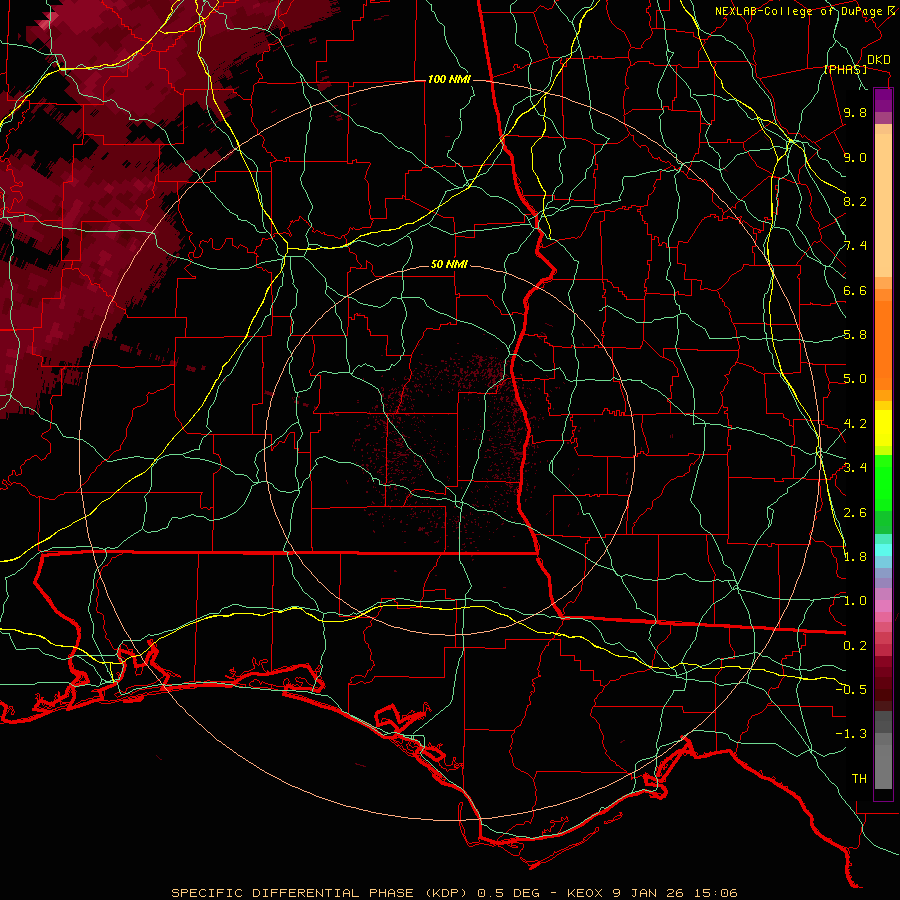Image resolution: width=900 pixels, height=900 pixels.
Task: Click the KEOX station ID in caption
Action: coord(585,893)
